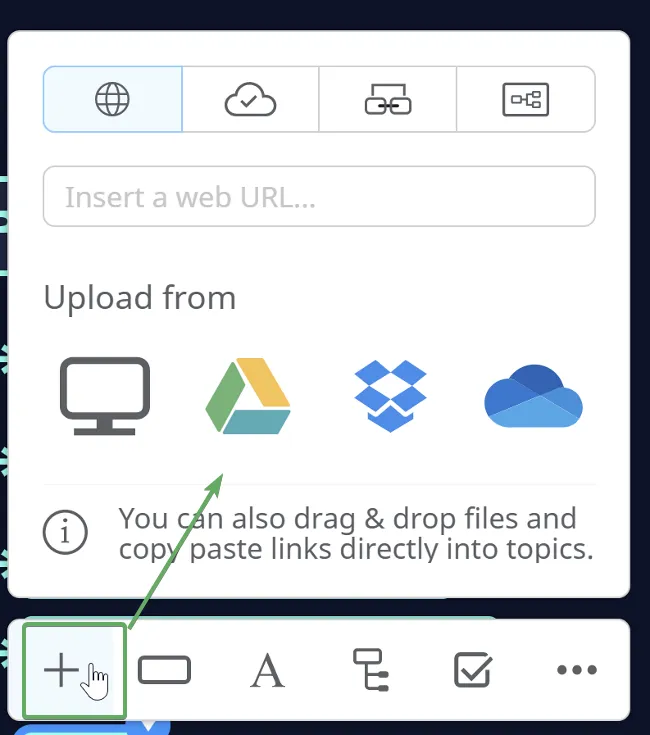Viewport: 650px width, 735px height.
Task: Upload from Dropbox
Action: coord(390,396)
